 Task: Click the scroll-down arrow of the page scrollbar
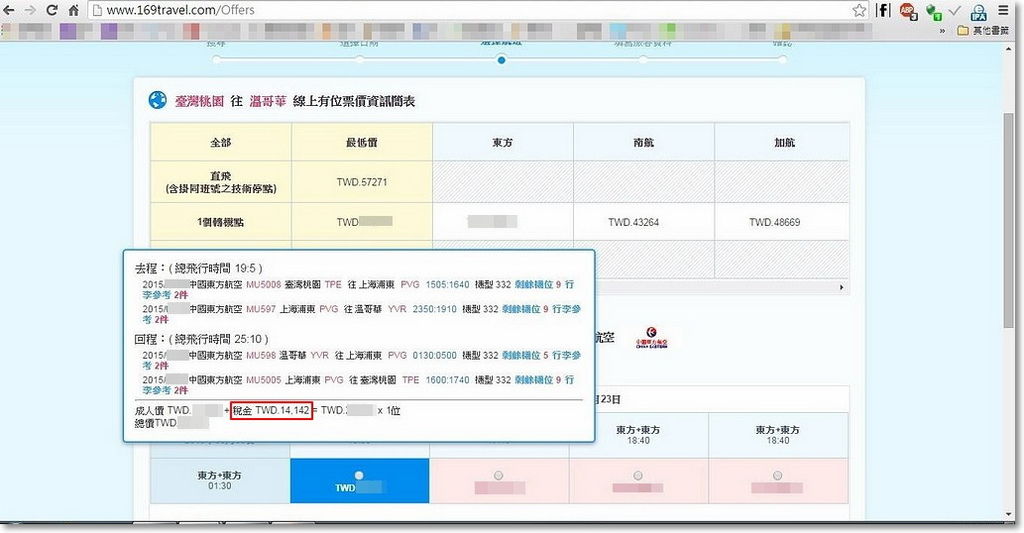tap(1008, 515)
